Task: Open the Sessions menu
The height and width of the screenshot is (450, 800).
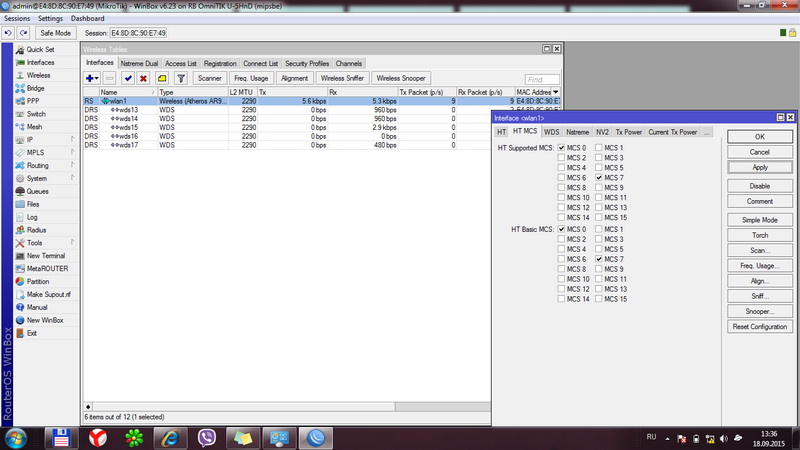Action: [17, 18]
